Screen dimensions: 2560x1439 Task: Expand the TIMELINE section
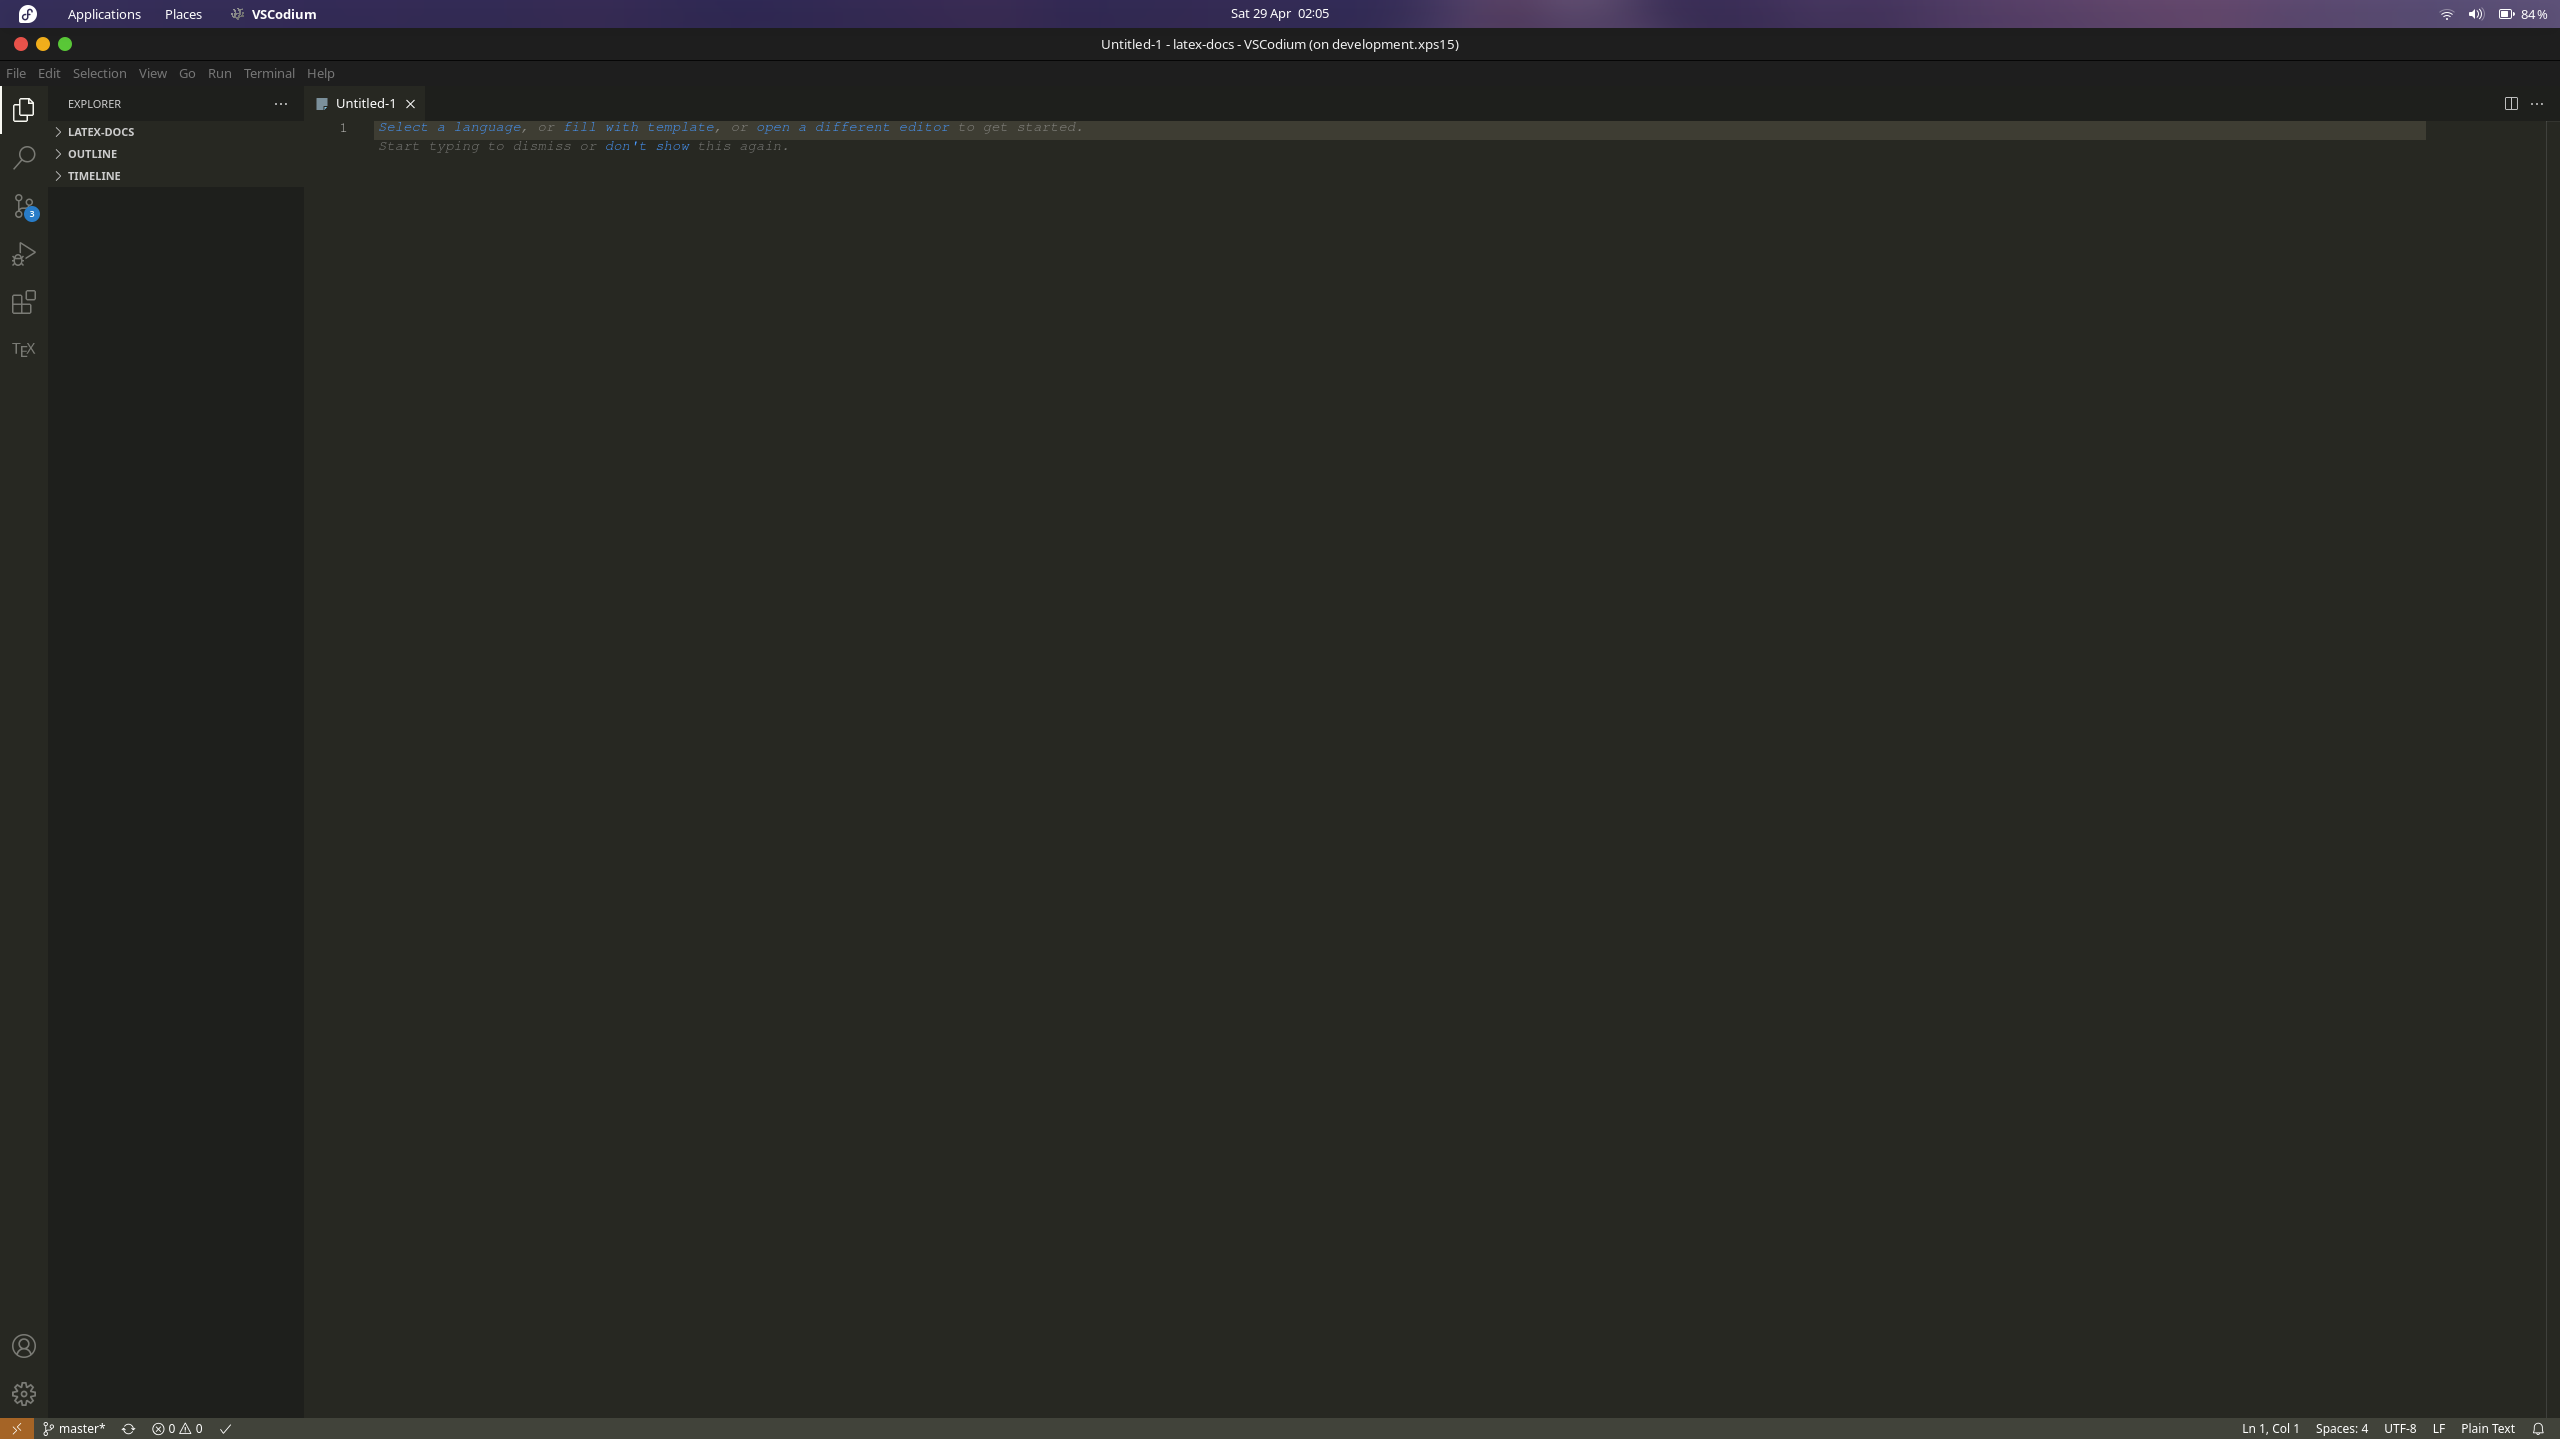176,176
